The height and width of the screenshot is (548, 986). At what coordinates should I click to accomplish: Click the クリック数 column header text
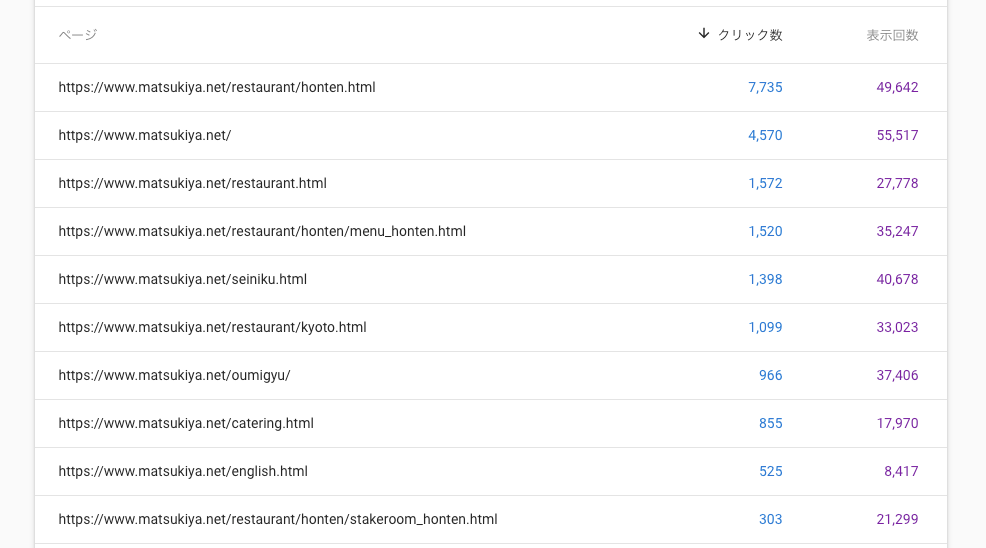click(x=750, y=35)
